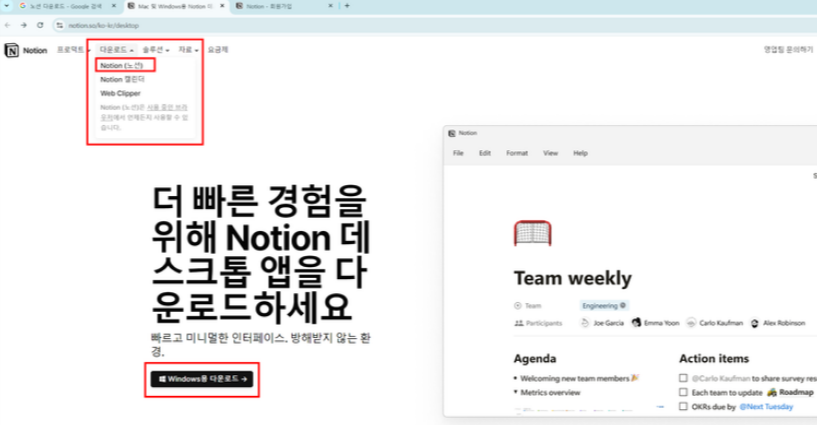Click the Action items heading

(714, 358)
